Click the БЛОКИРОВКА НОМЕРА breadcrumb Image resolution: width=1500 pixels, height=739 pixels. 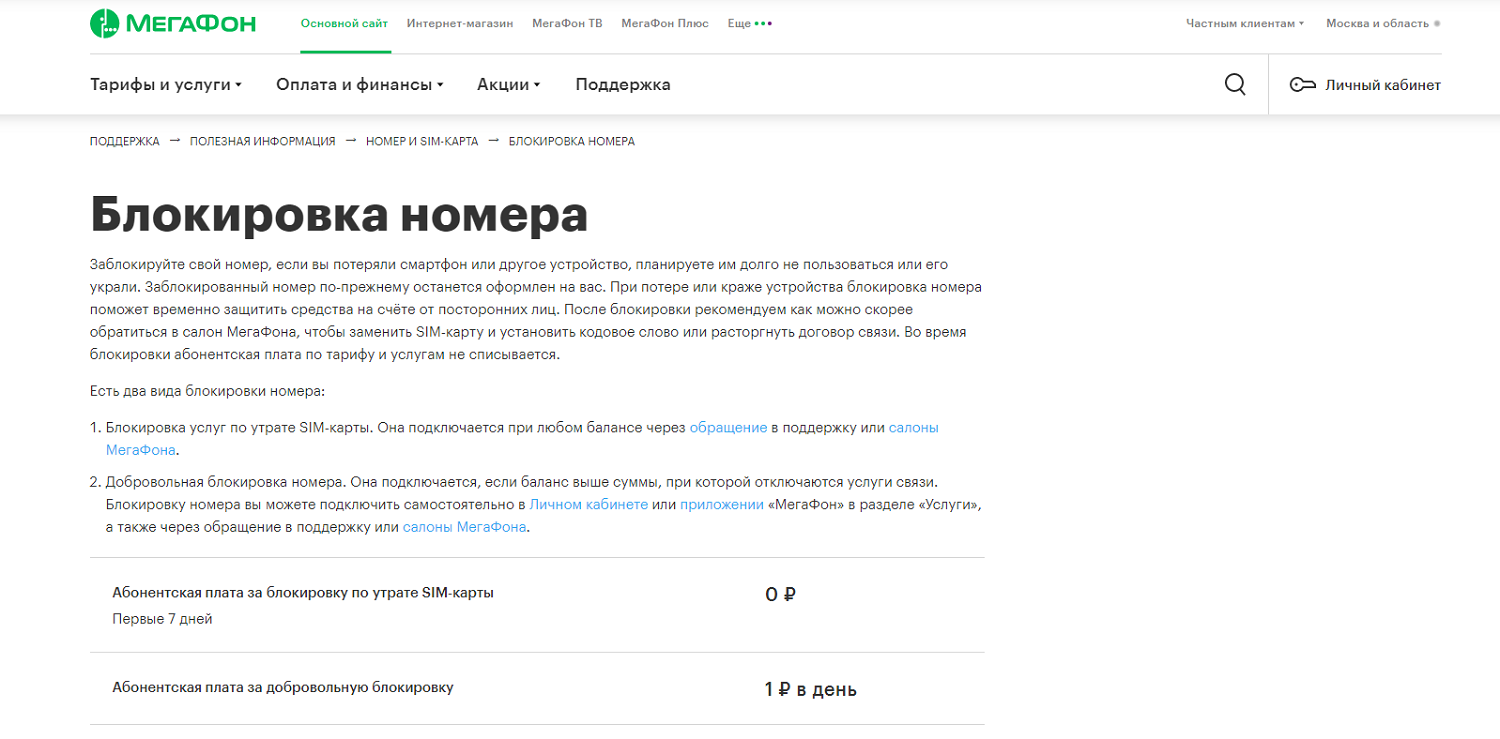tap(572, 141)
